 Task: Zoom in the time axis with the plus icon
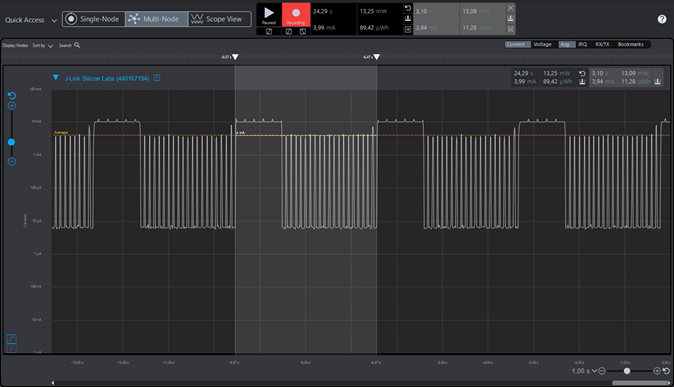pos(657,371)
